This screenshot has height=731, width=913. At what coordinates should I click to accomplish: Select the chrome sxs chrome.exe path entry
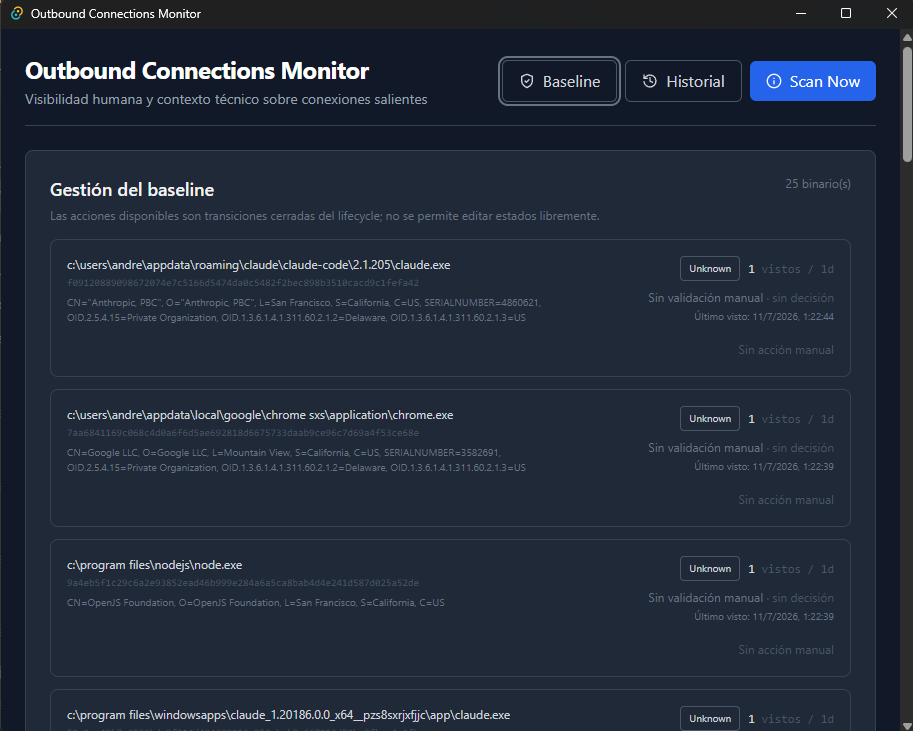pyautogui.click(x=260, y=415)
